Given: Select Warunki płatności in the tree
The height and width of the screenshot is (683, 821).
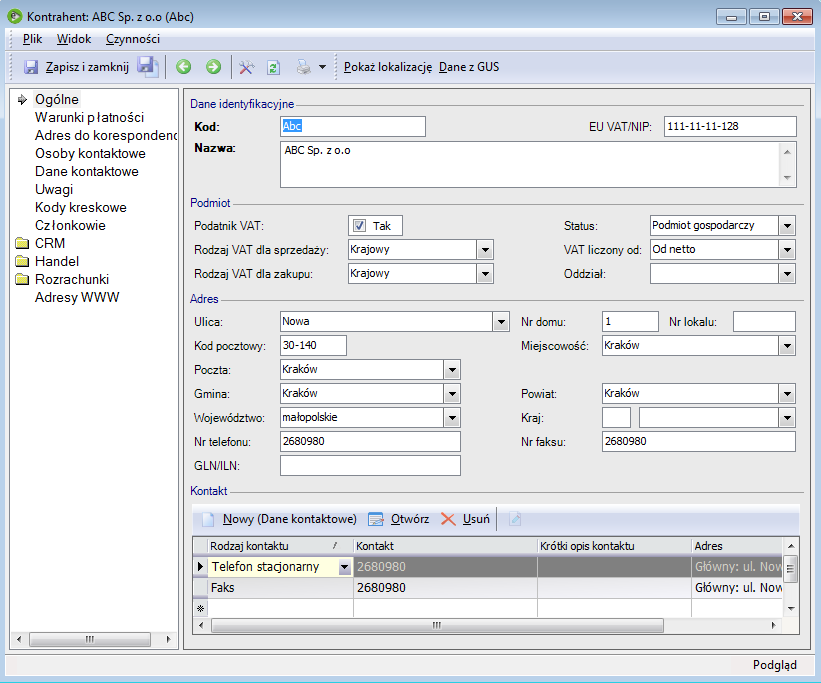Looking at the screenshot, I should tap(90, 117).
